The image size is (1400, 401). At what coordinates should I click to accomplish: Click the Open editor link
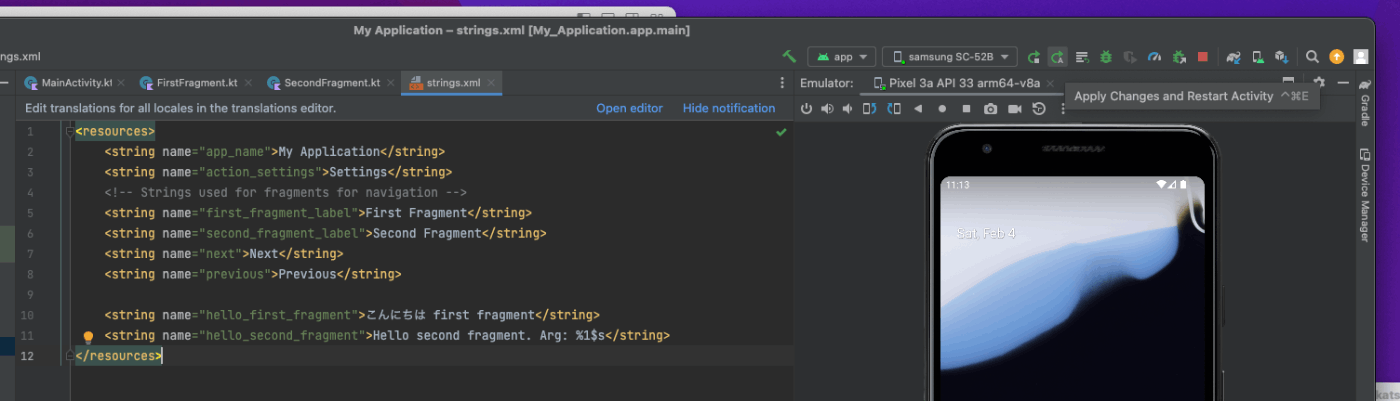tap(629, 108)
